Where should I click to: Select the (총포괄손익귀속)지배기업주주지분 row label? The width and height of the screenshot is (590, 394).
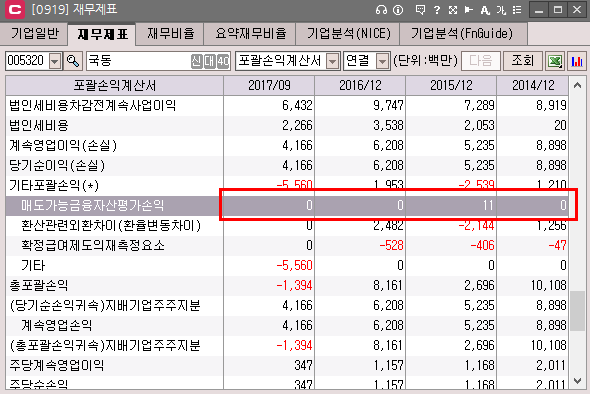pyautogui.click(x=105, y=345)
